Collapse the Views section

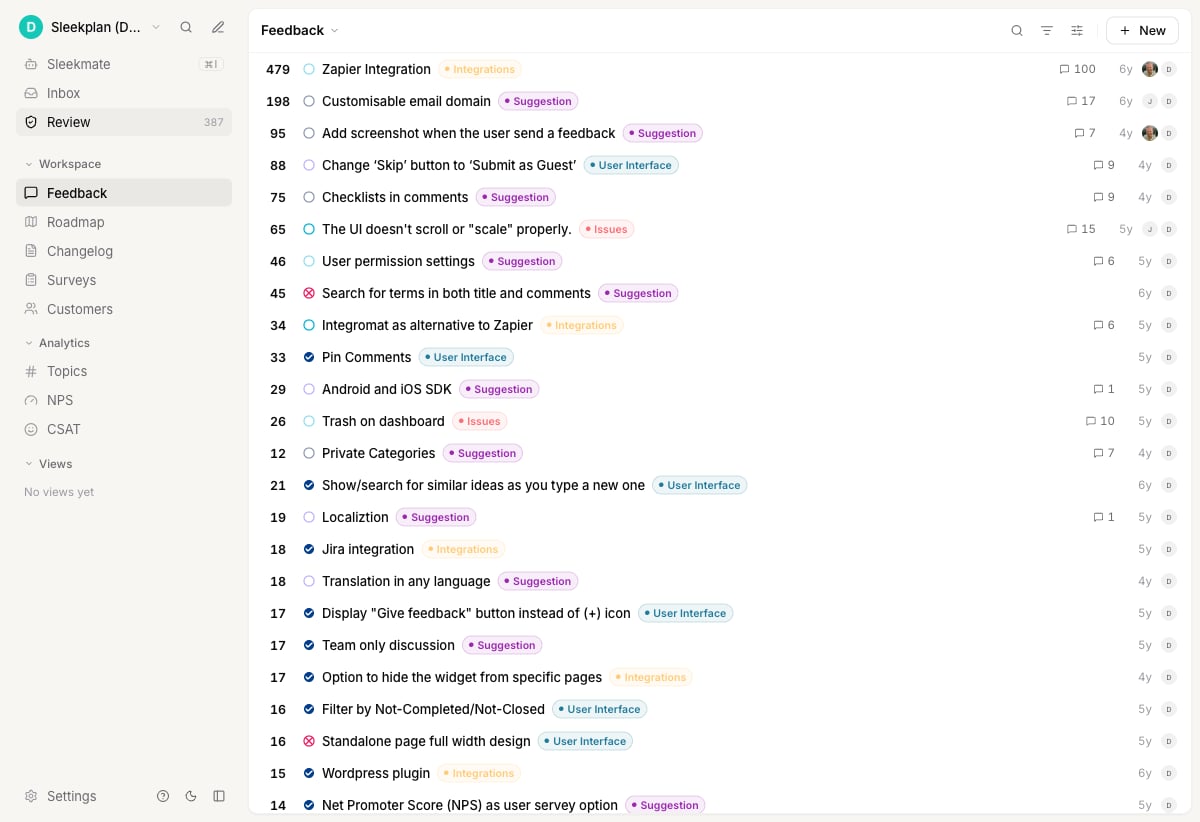pyautogui.click(x=48, y=464)
